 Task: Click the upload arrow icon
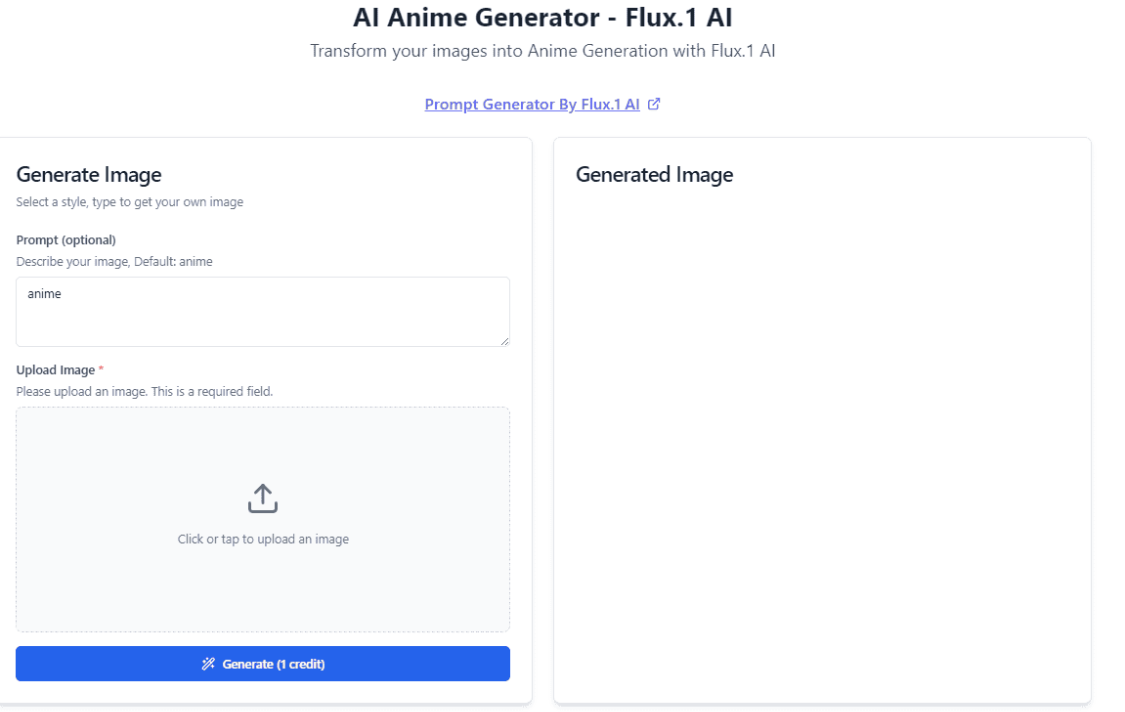tap(263, 498)
